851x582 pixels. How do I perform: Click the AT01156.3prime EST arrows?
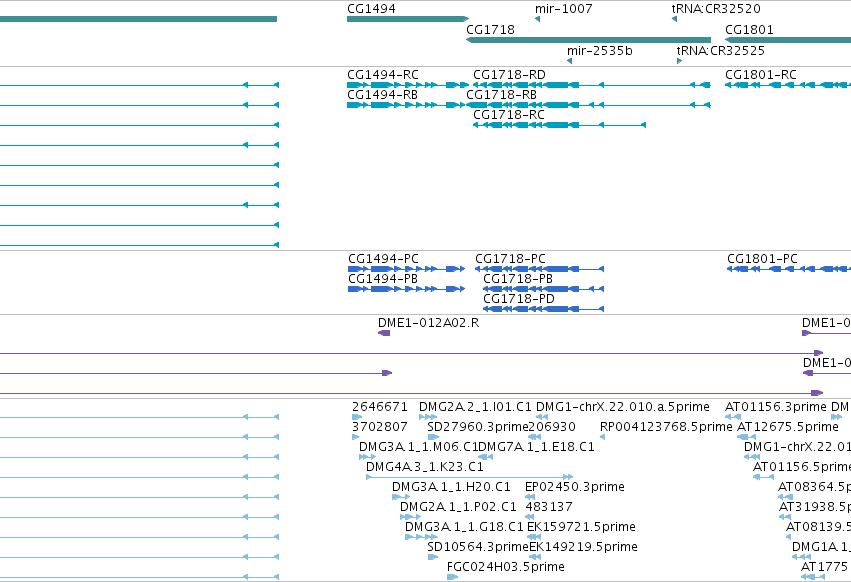pyautogui.click(x=733, y=417)
